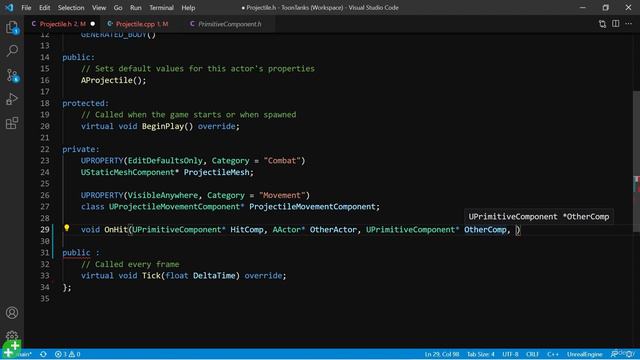Open the Run and Debug view
This screenshot has width=640, height=360.
12,99
